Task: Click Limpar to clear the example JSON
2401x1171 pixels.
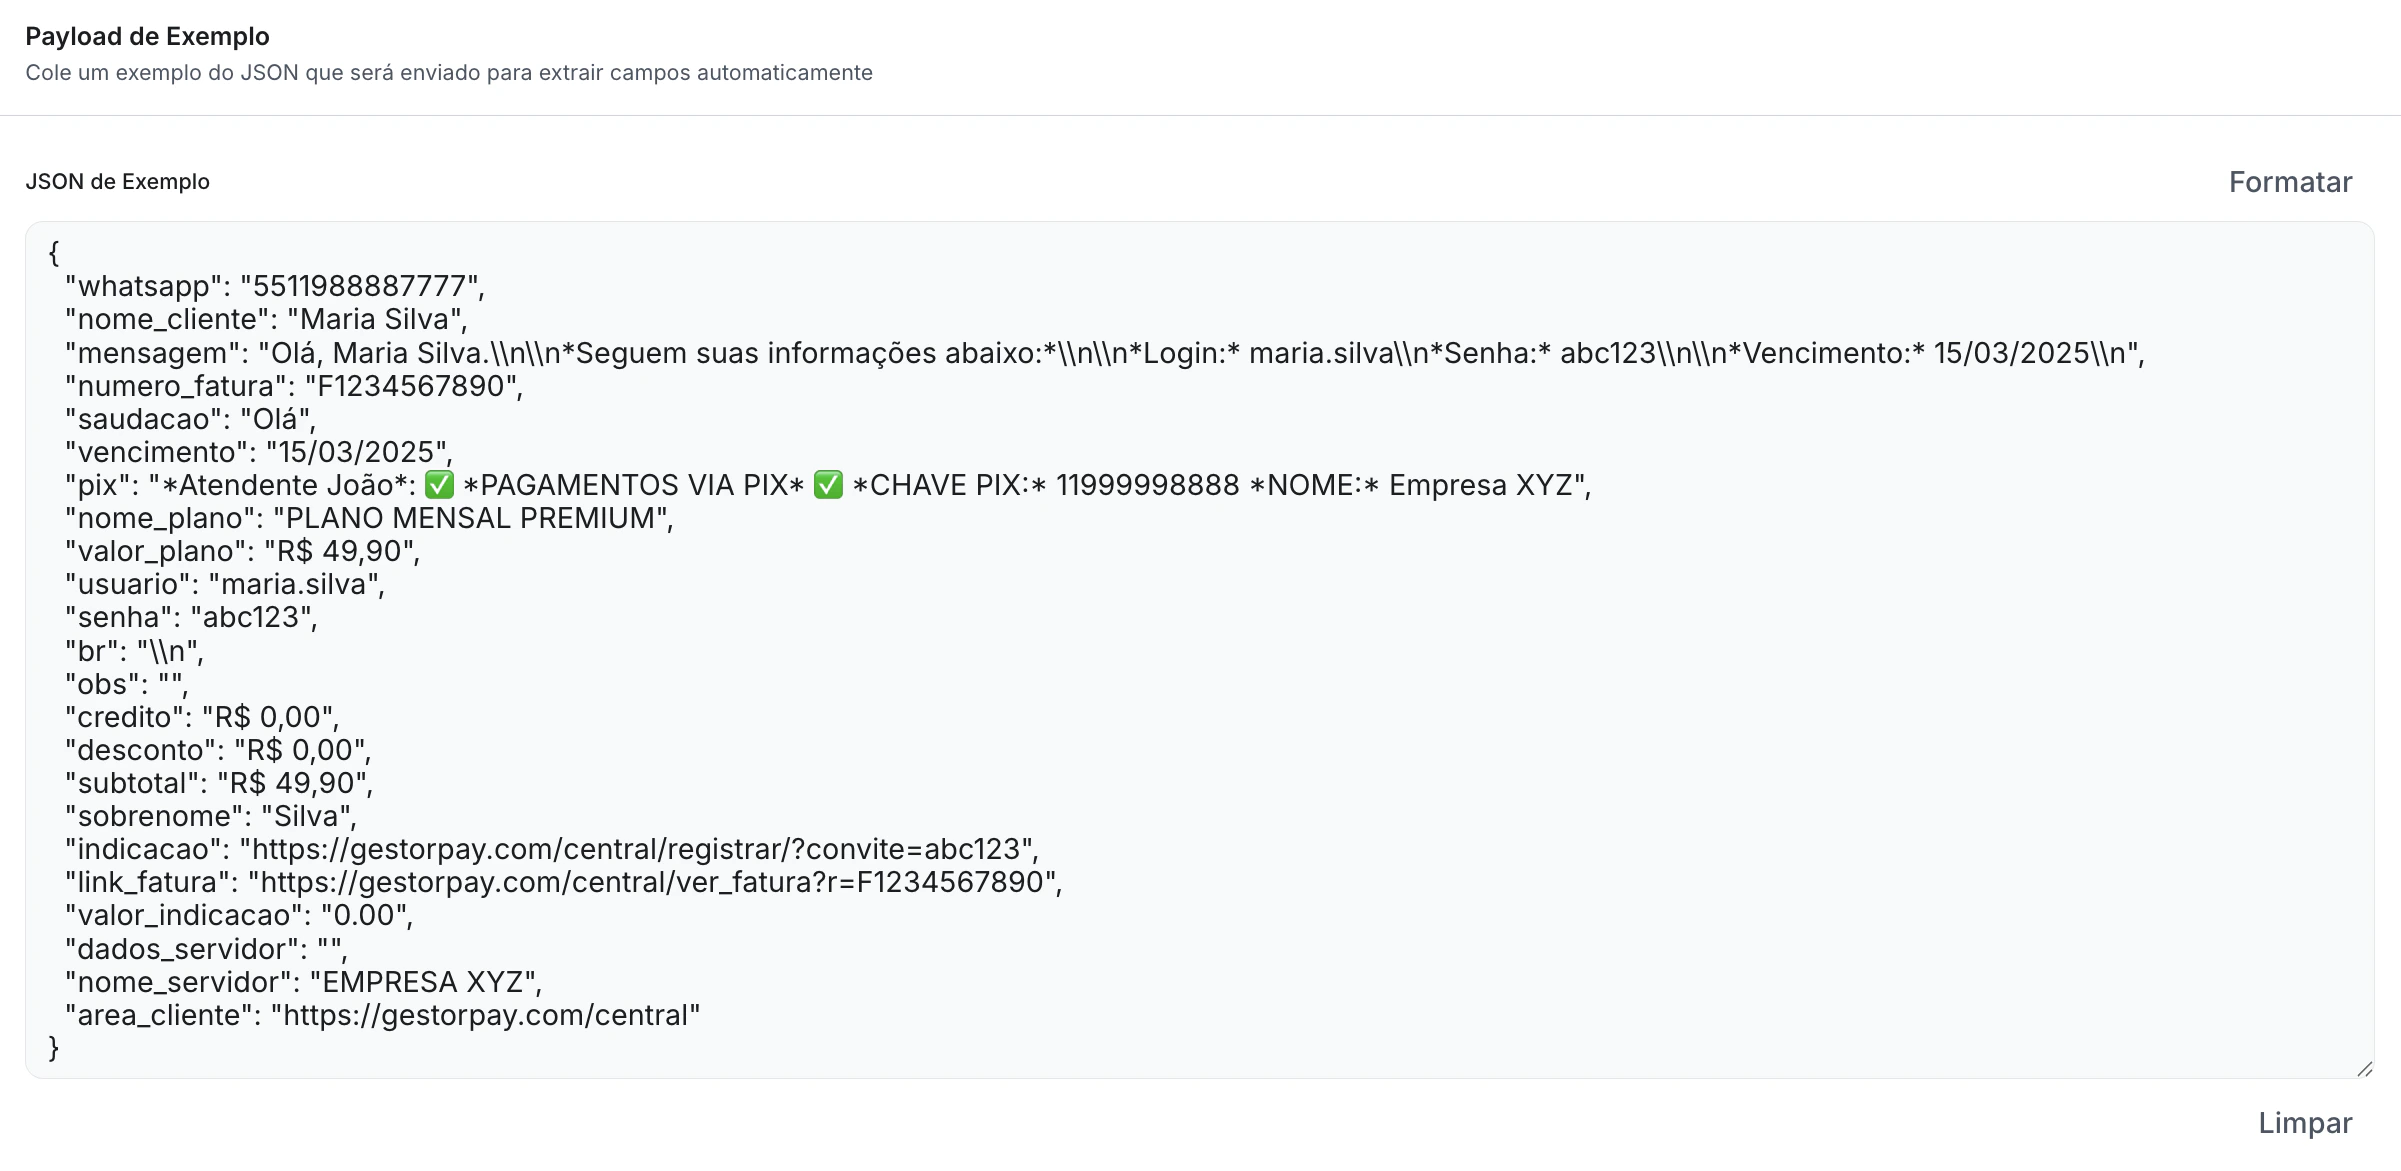Action: point(2306,1123)
